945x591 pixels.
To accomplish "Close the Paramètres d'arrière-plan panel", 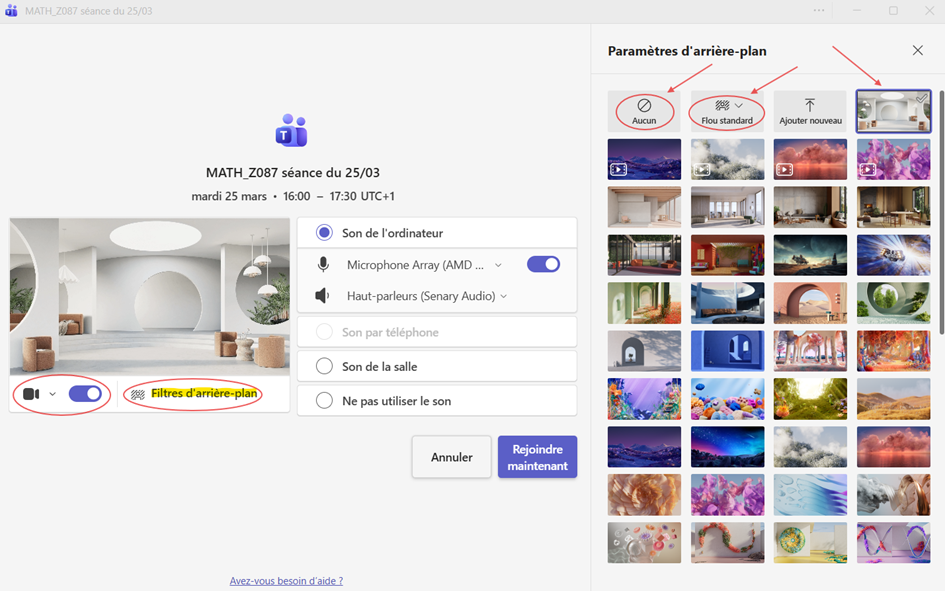I will 917,51.
